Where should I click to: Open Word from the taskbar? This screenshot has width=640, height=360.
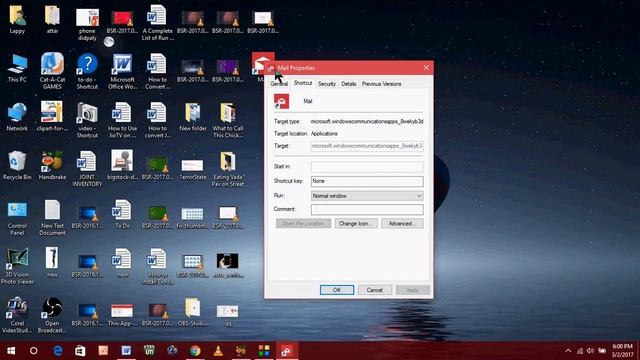tap(126, 351)
